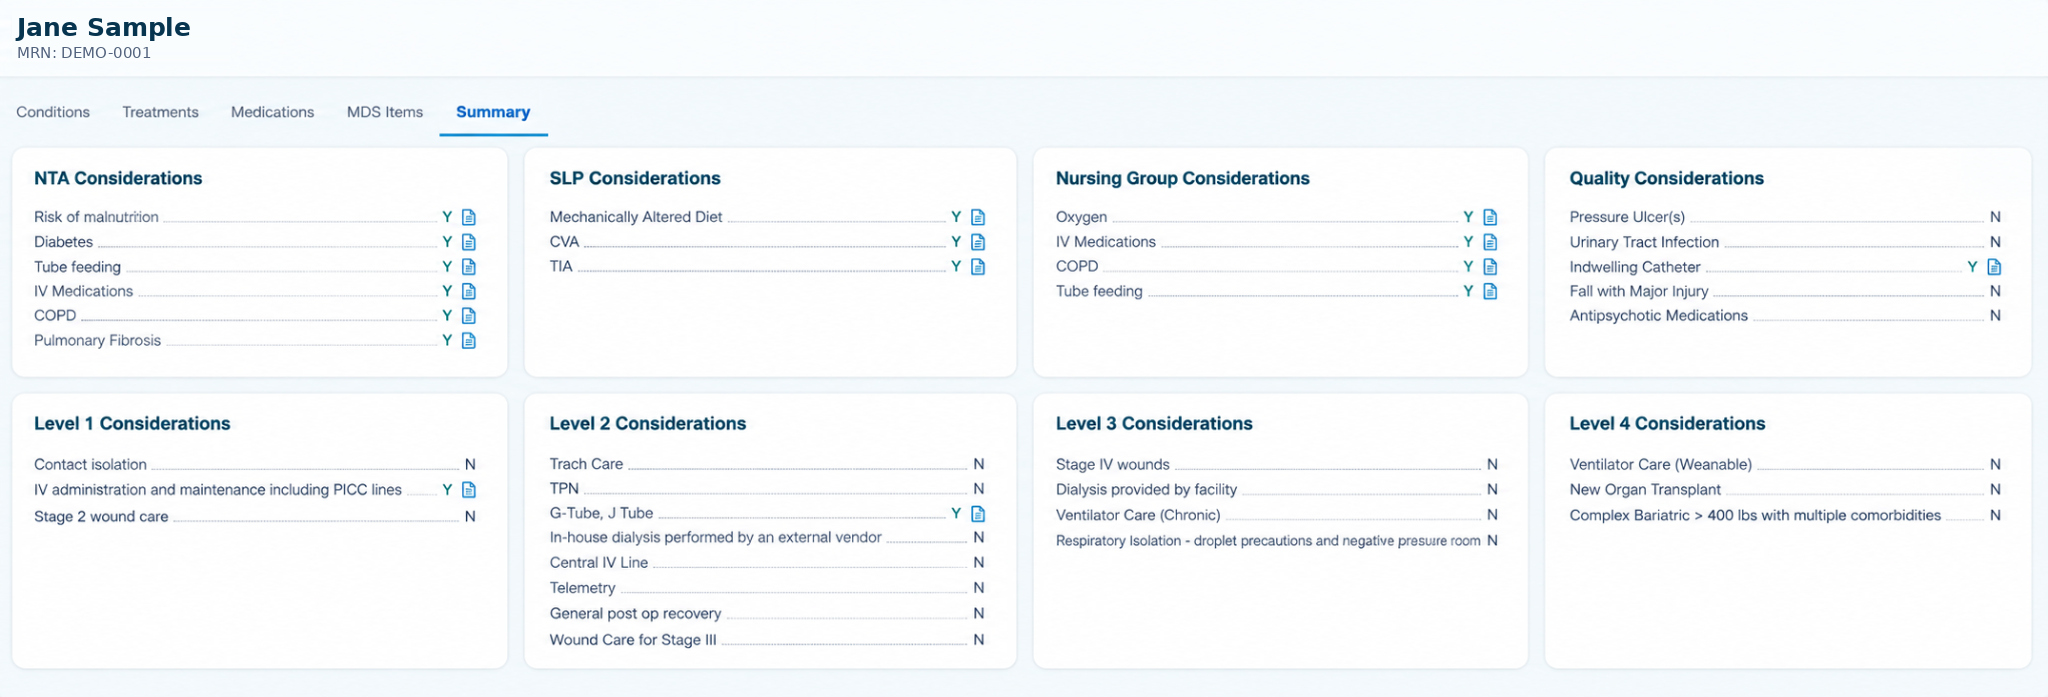Select the Summary tab
This screenshot has width=2048, height=697.
(x=493, y=112)
